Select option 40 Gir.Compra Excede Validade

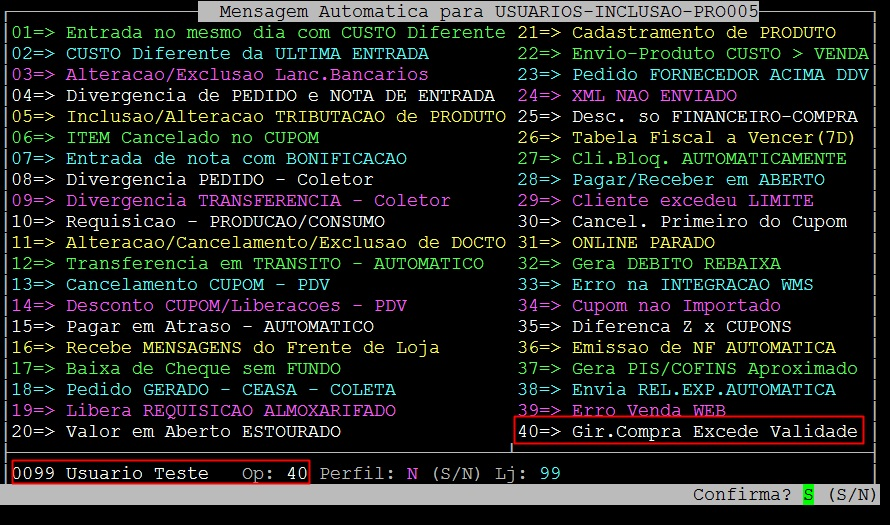click(687, 432)
